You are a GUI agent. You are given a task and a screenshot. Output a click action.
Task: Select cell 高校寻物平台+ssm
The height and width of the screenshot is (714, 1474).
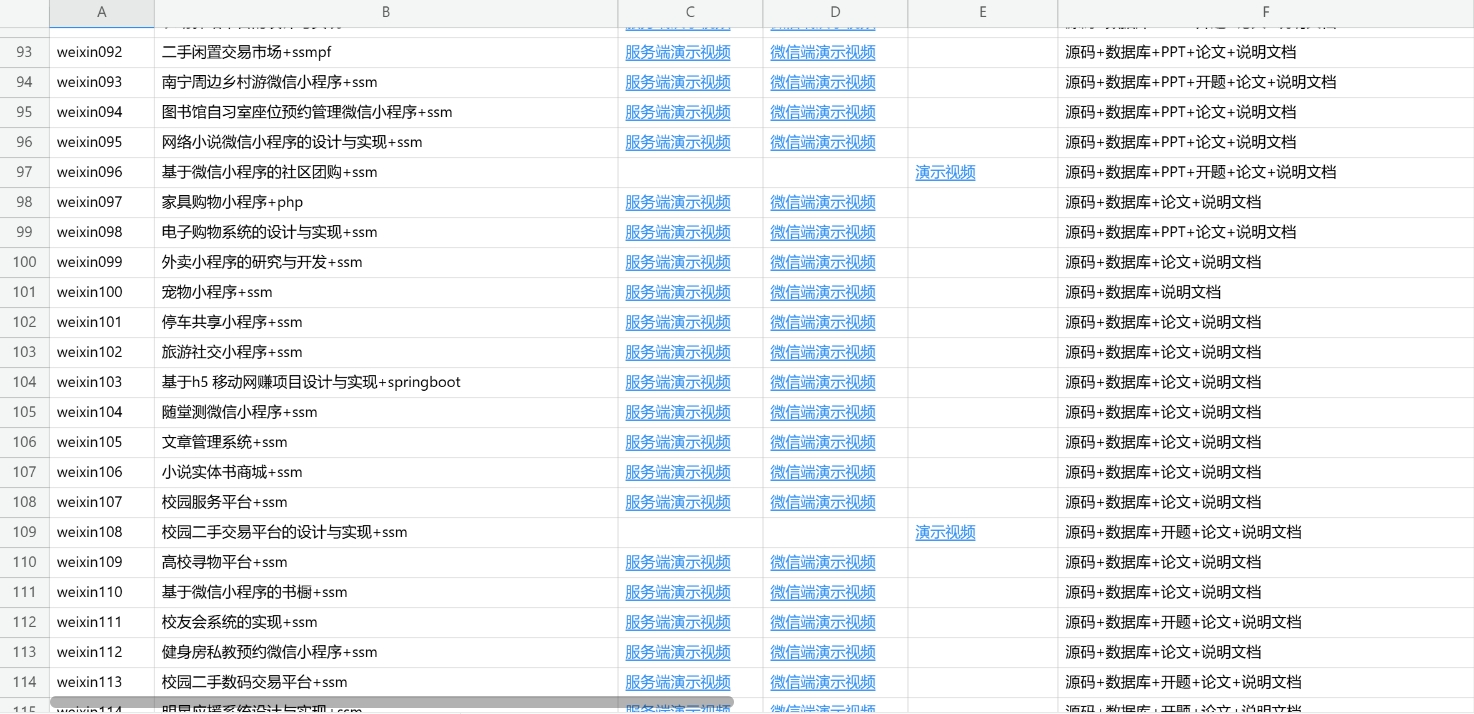tap(386, 562)
